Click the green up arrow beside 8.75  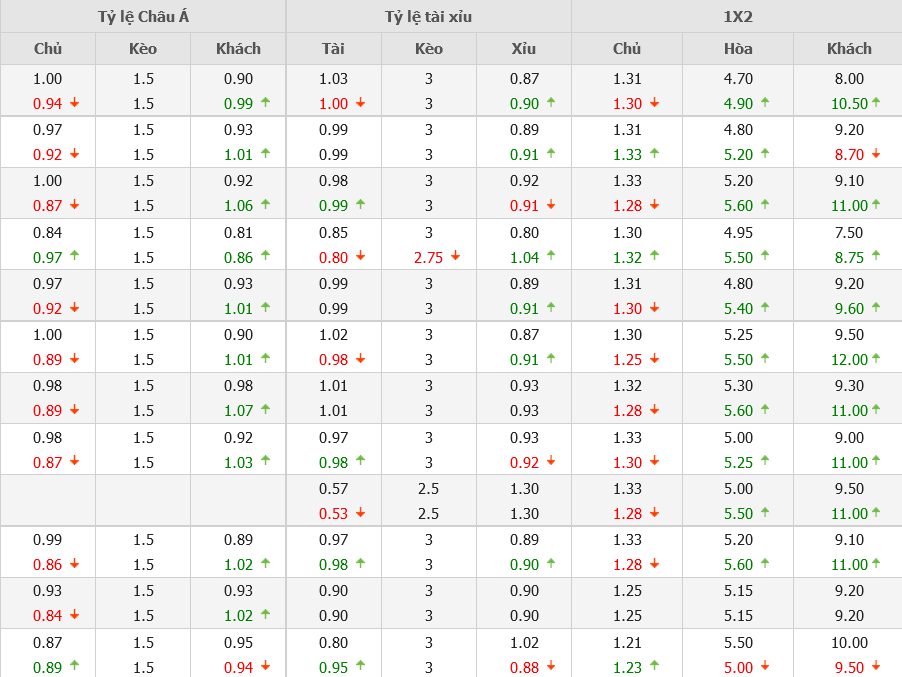click(876, 256)
